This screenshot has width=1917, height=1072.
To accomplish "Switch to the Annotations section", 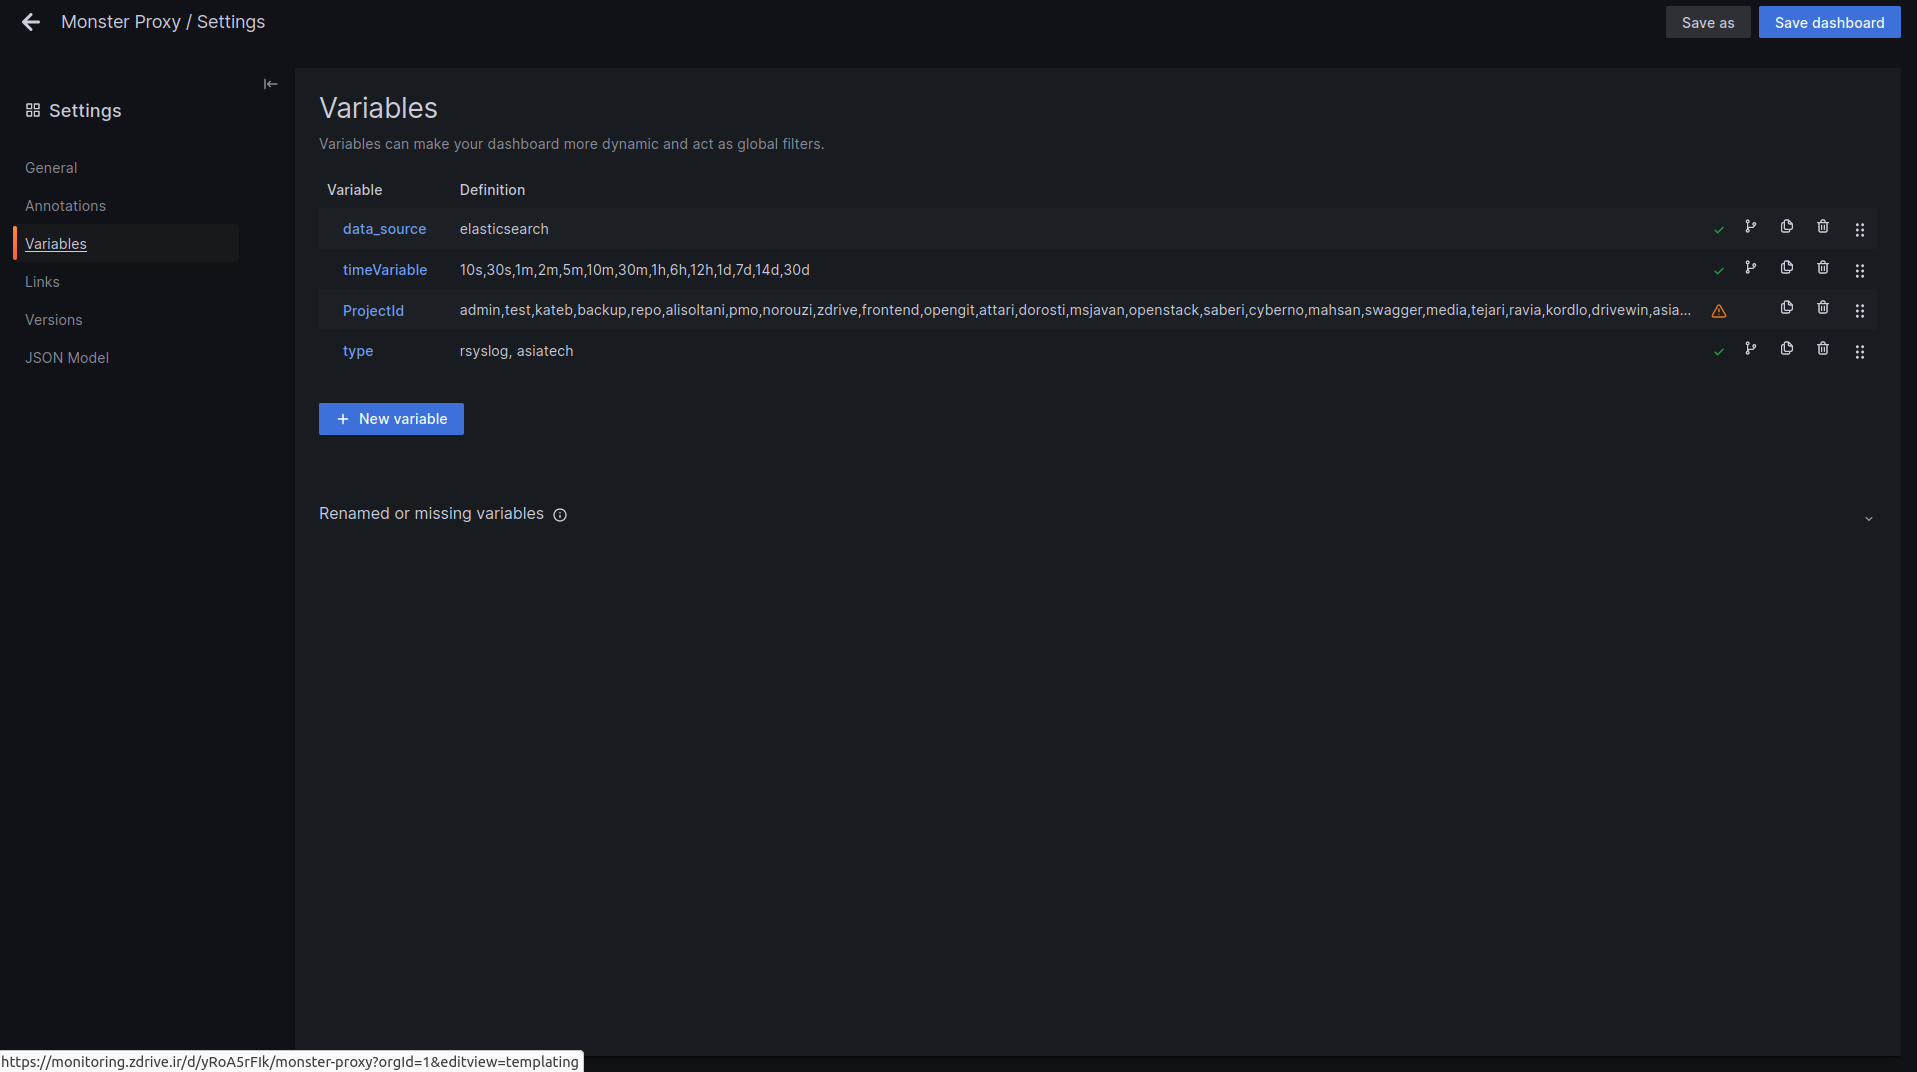I will (65, 206).
